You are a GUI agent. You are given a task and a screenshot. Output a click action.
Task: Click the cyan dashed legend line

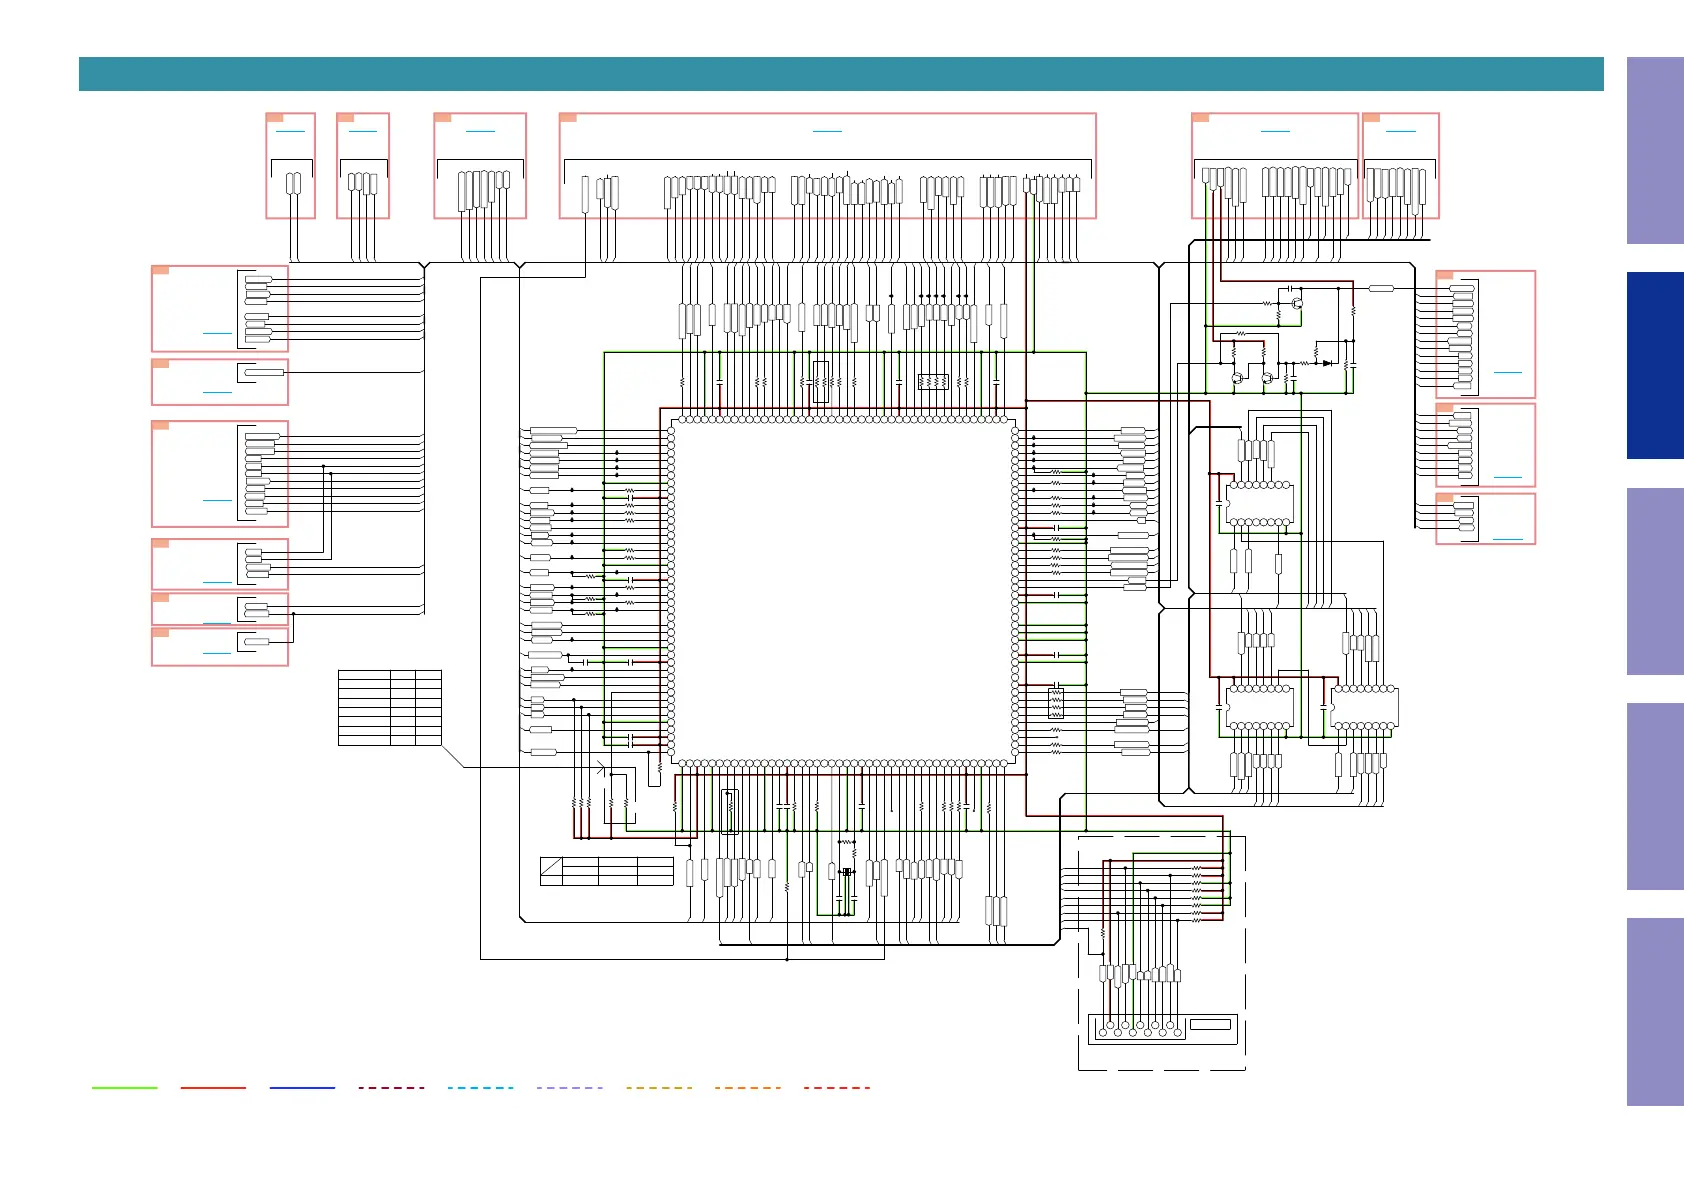pos(480,1088)
